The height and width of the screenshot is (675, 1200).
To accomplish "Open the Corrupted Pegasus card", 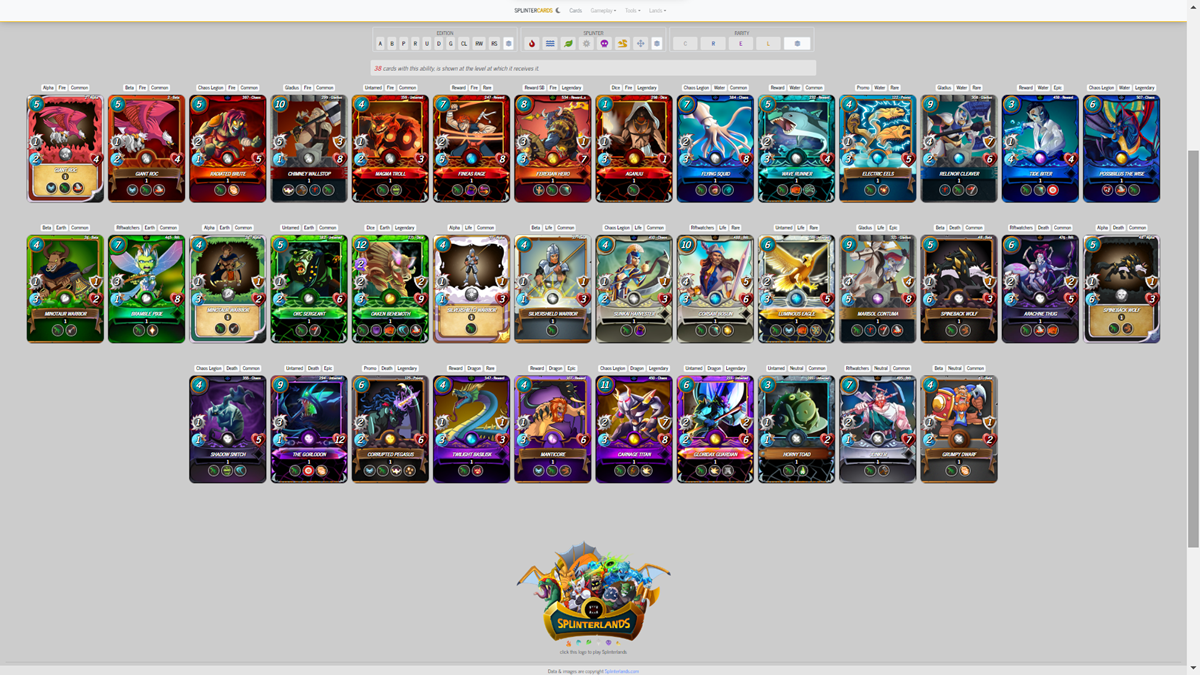I will (x=390, y=428).
